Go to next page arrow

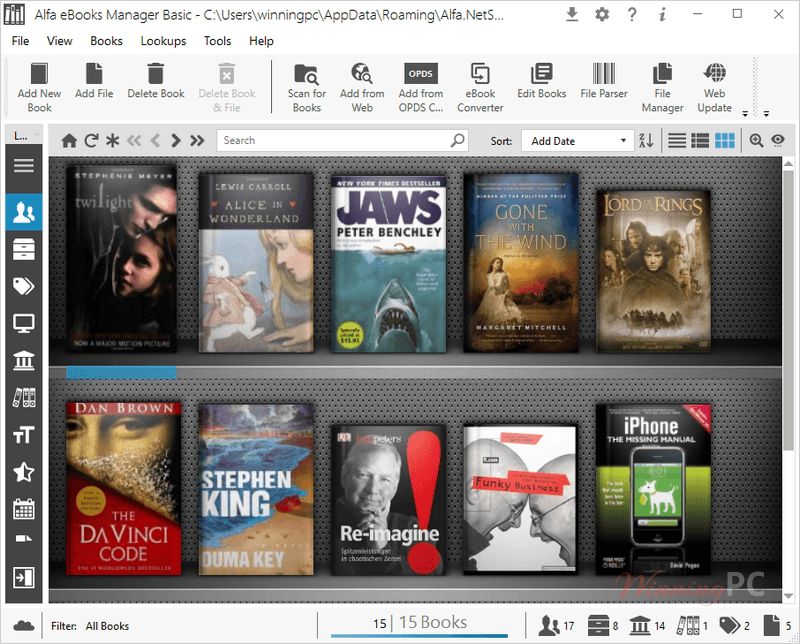(176, 140)
